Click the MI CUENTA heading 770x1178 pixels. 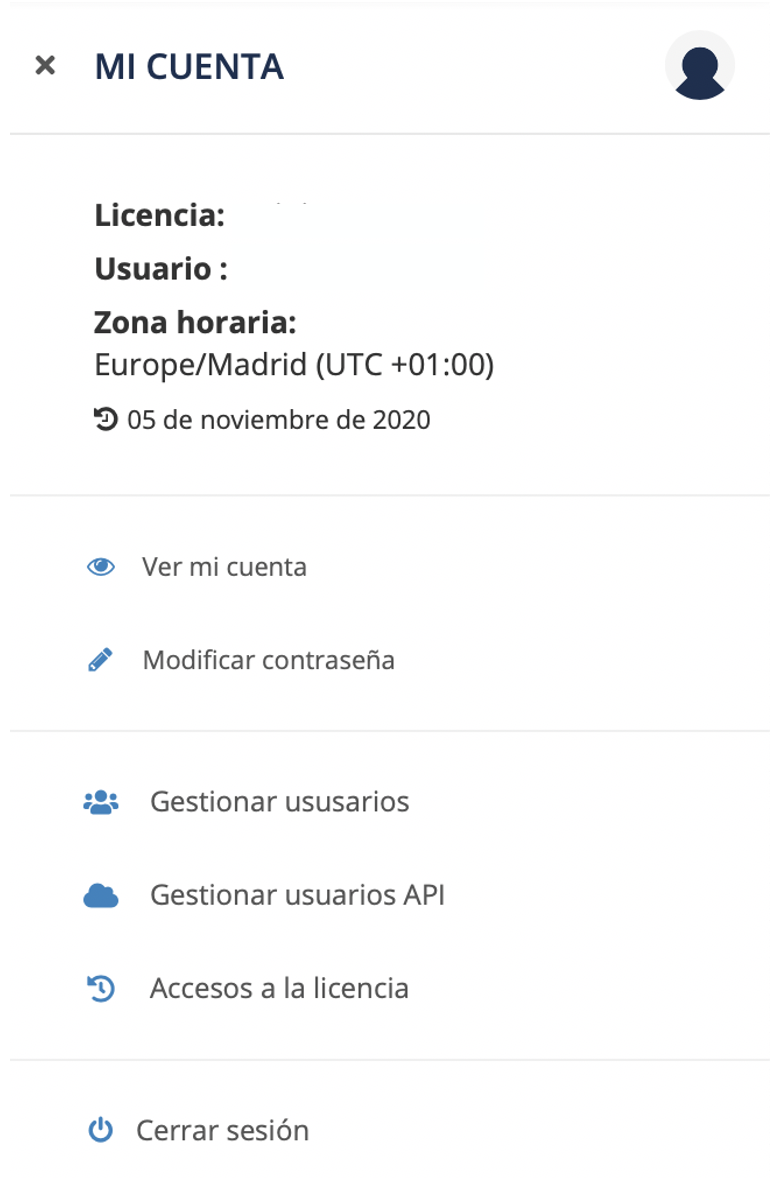(x=189, y=67)
